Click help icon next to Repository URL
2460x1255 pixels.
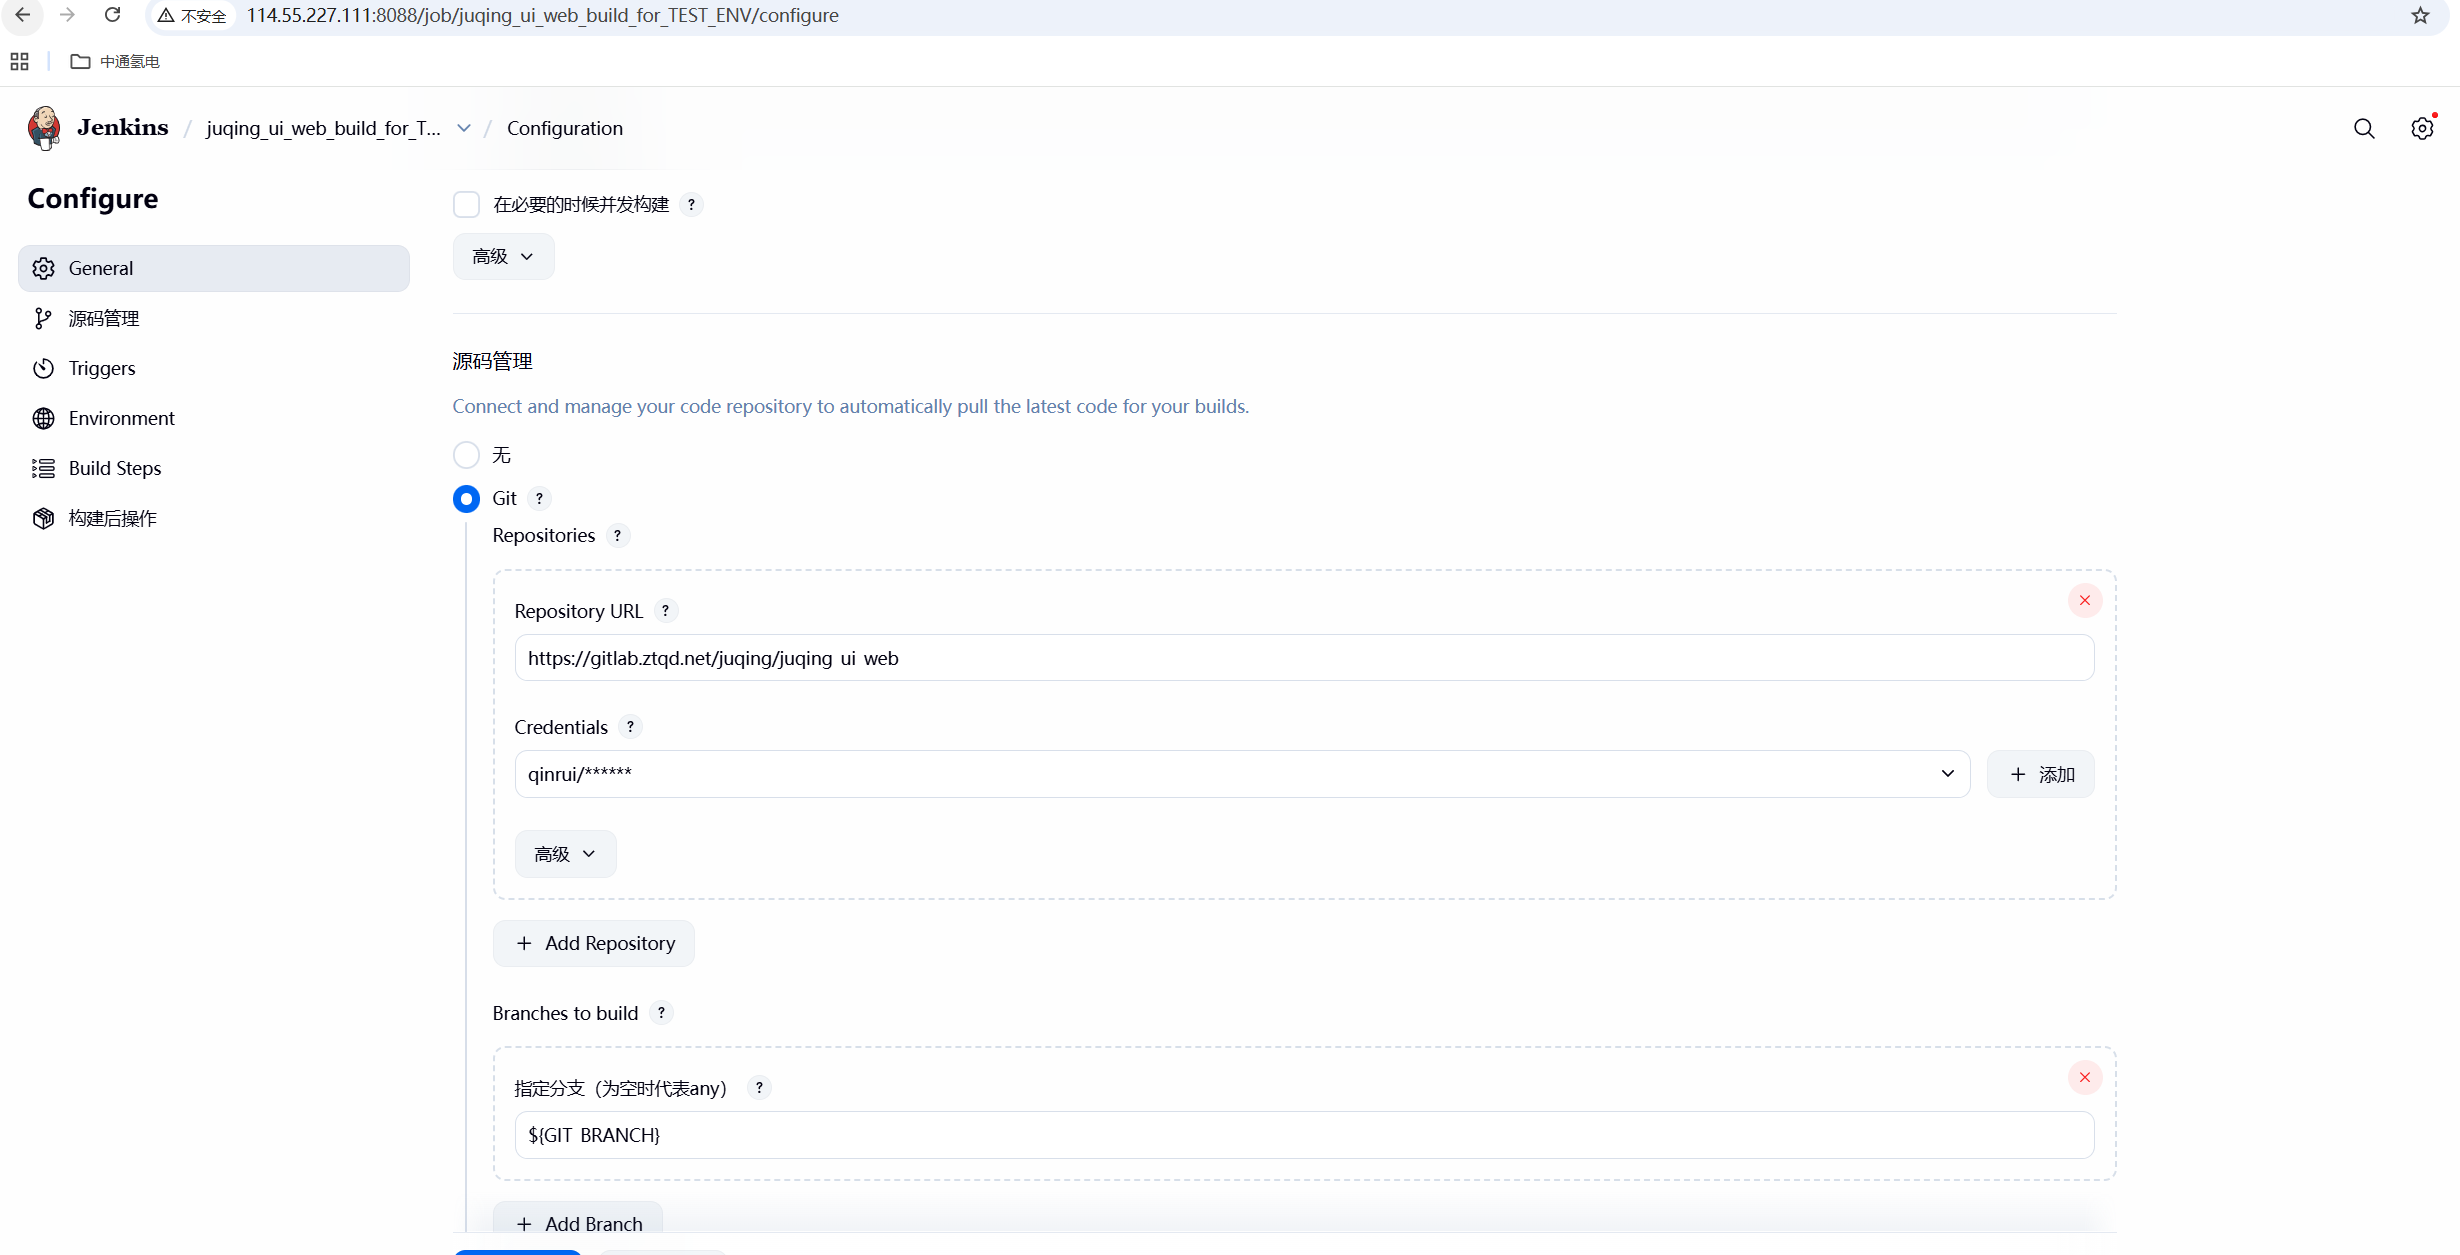pos(665,611)
